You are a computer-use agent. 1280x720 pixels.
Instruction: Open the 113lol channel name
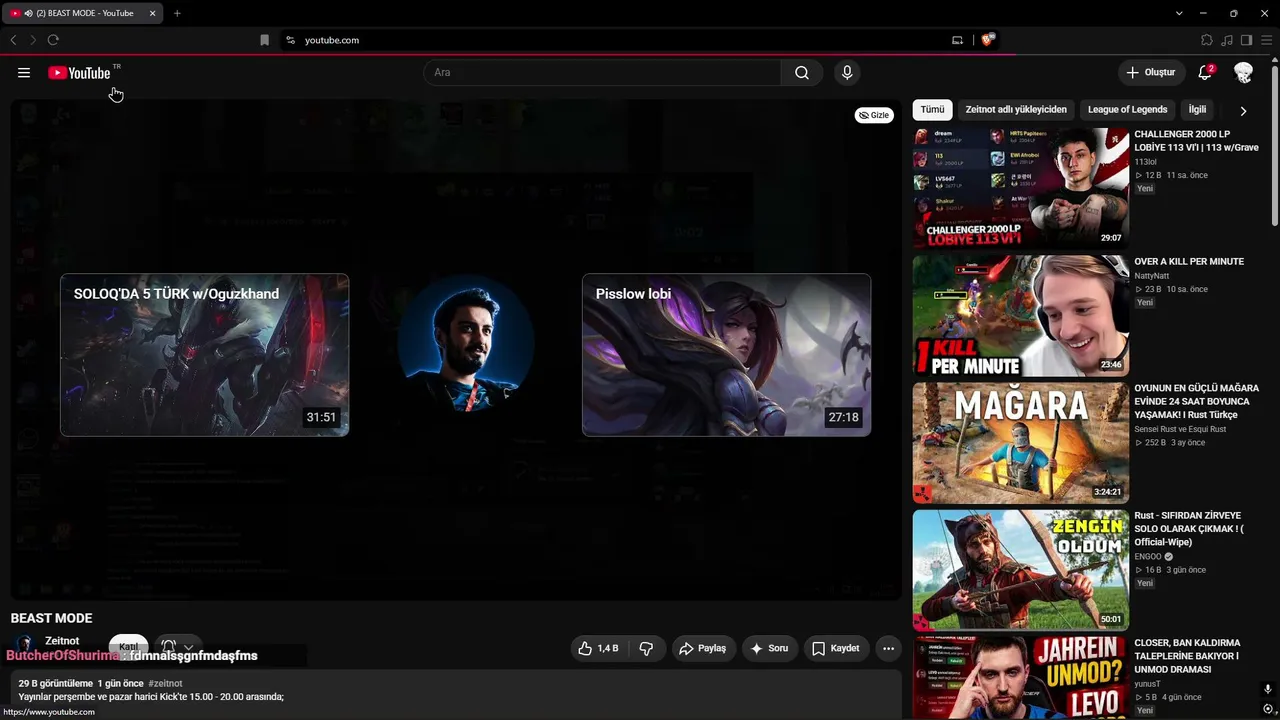pyautogui.click(x=1145, y=162)
